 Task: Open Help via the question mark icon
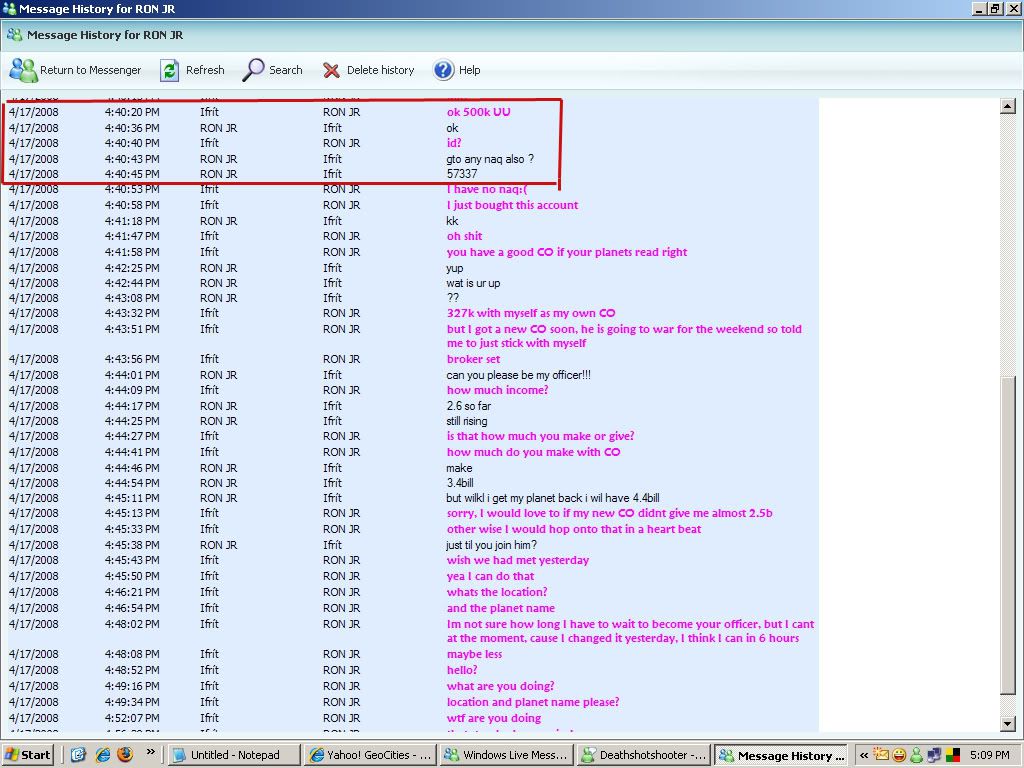(x=443, y=70)
